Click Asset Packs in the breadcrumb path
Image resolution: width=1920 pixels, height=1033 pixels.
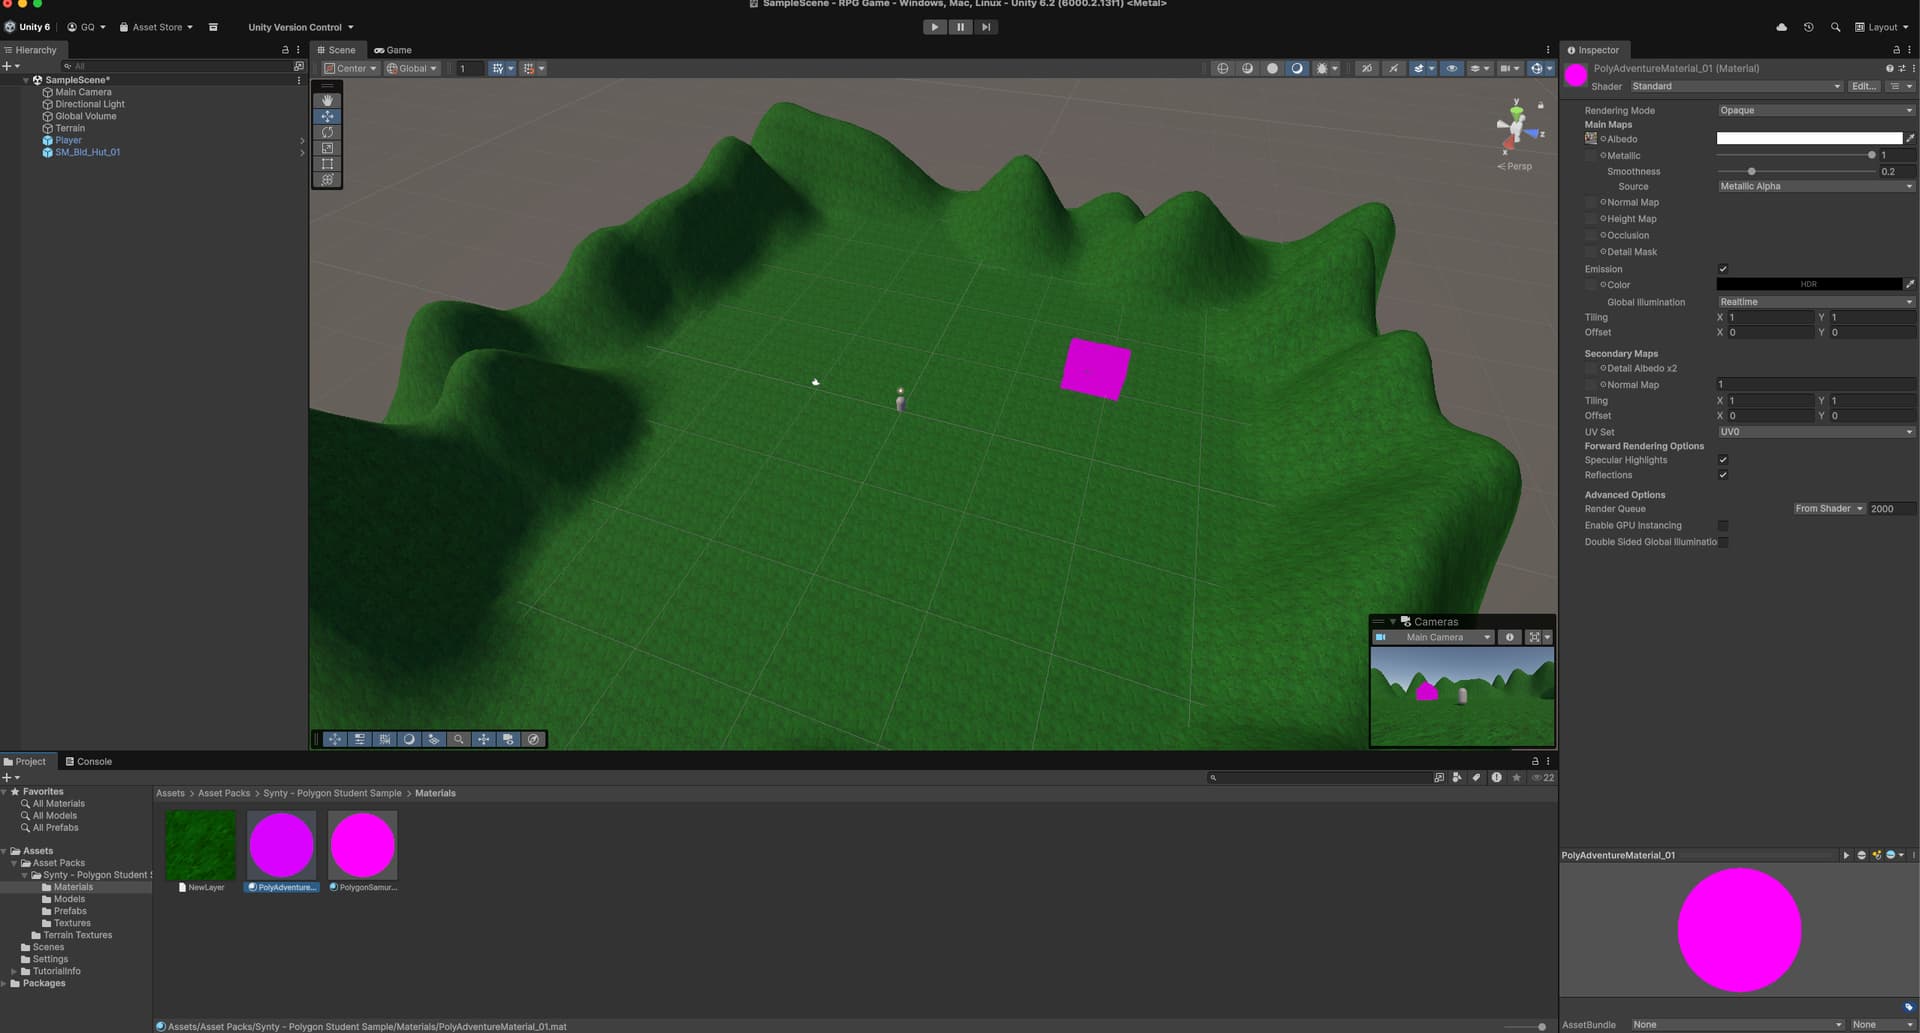[x=224, y=793]
